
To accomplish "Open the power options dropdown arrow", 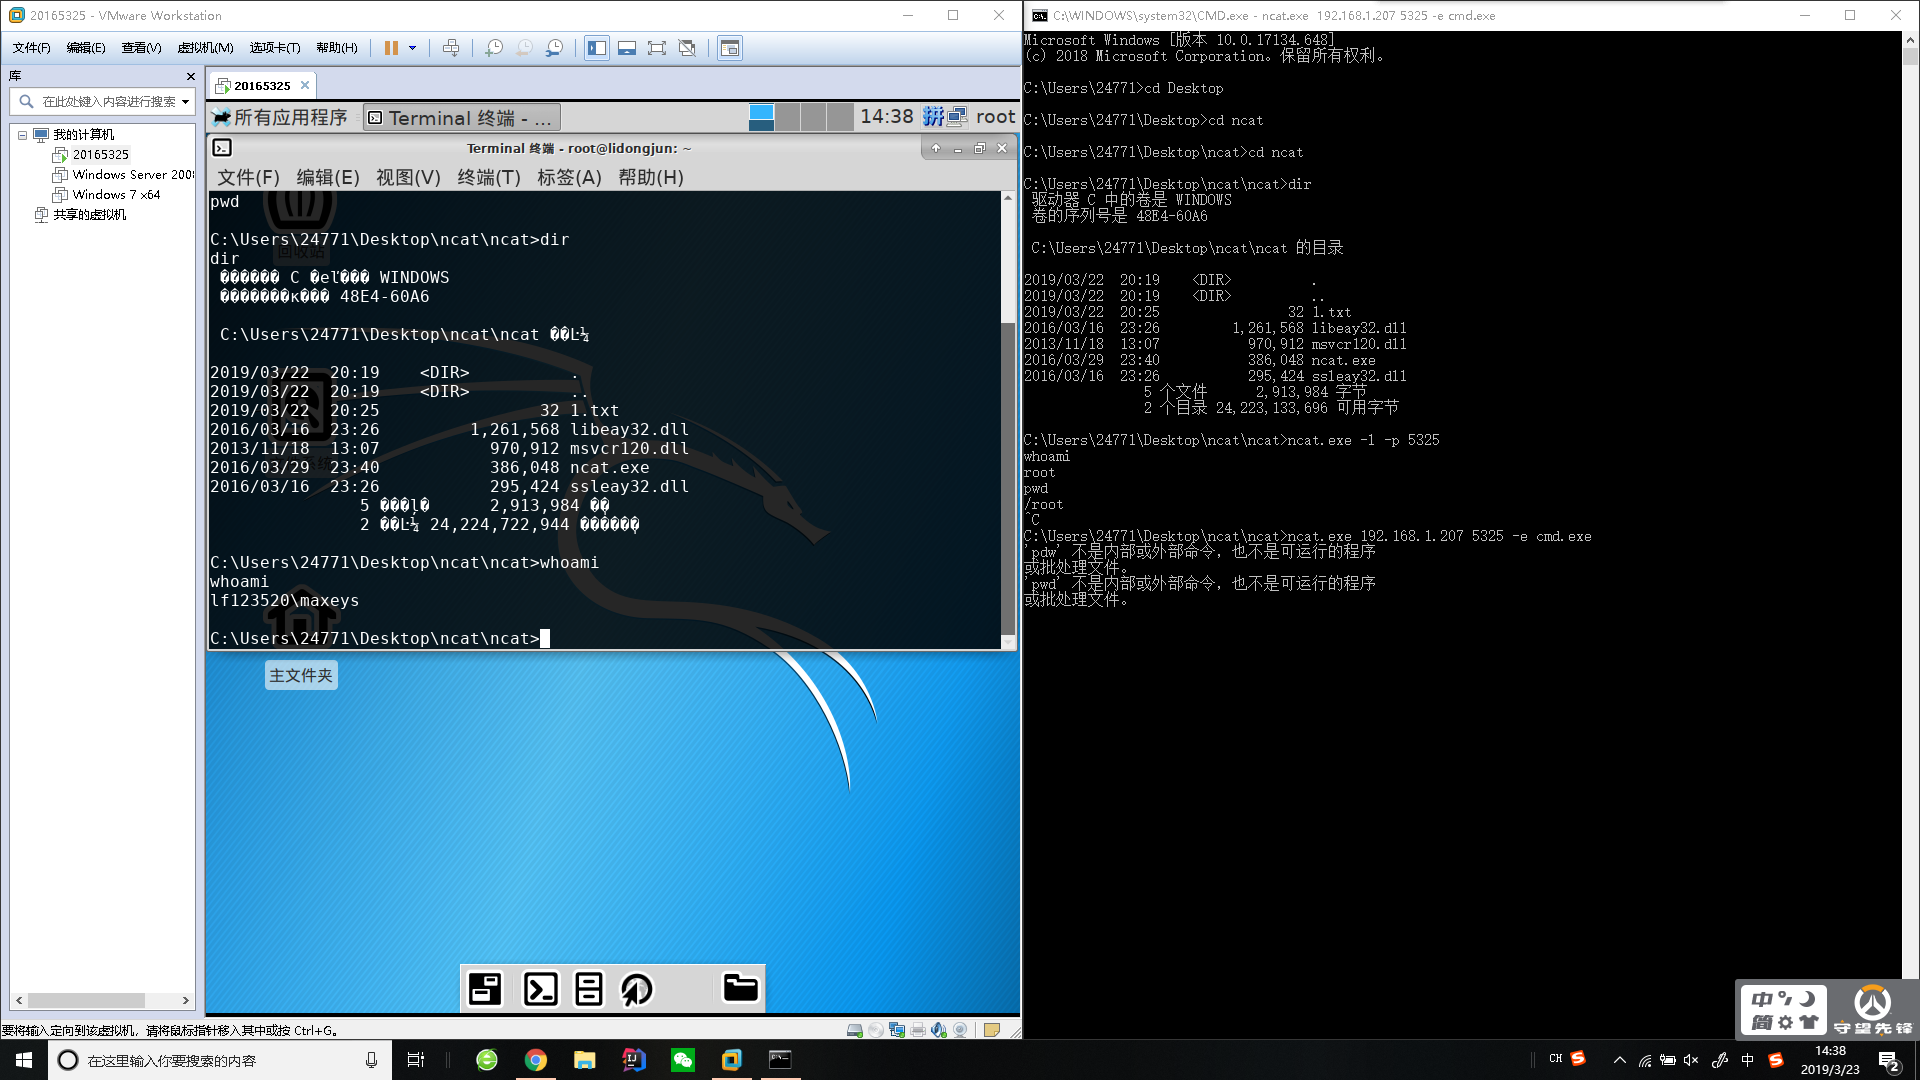I will point(412,48).
